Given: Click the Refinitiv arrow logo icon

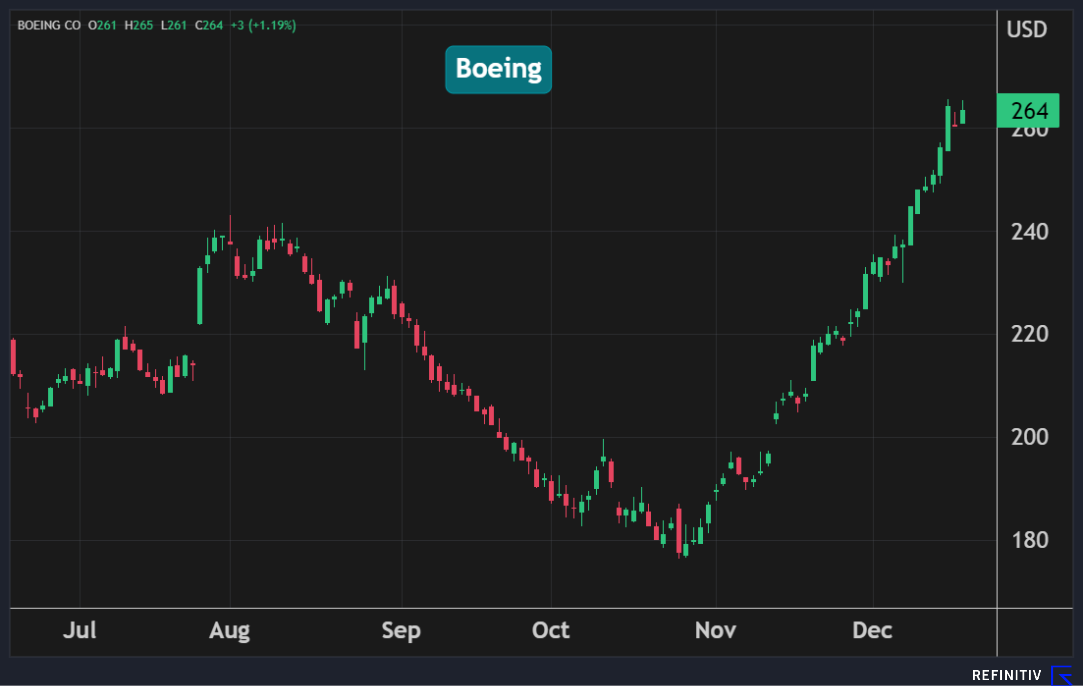Looking at the screenshot, I should coord(1061,676).
